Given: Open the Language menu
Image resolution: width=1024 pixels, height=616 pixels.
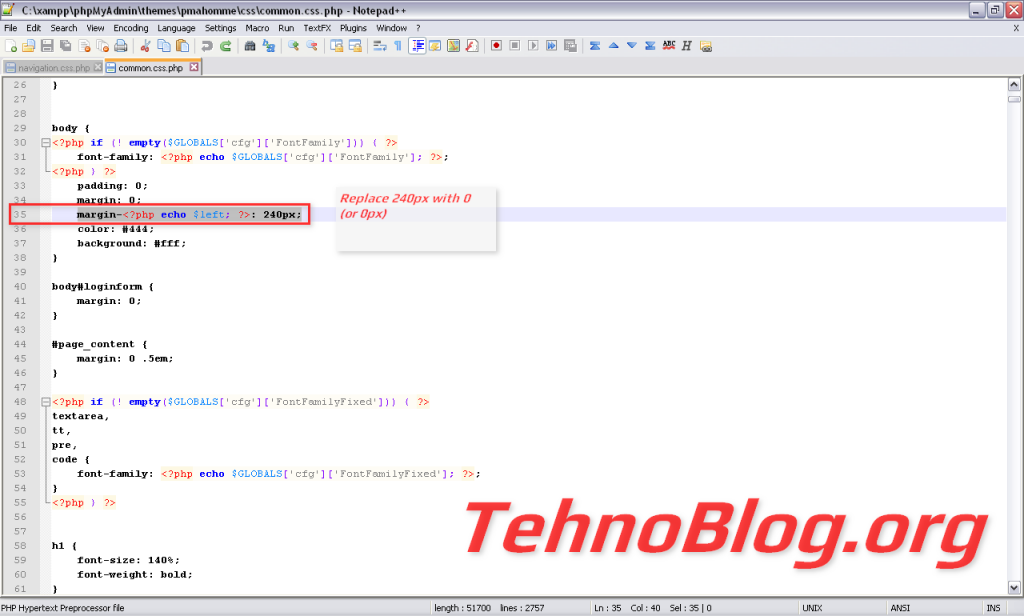Looking at the screenshot, I should 176,28.
